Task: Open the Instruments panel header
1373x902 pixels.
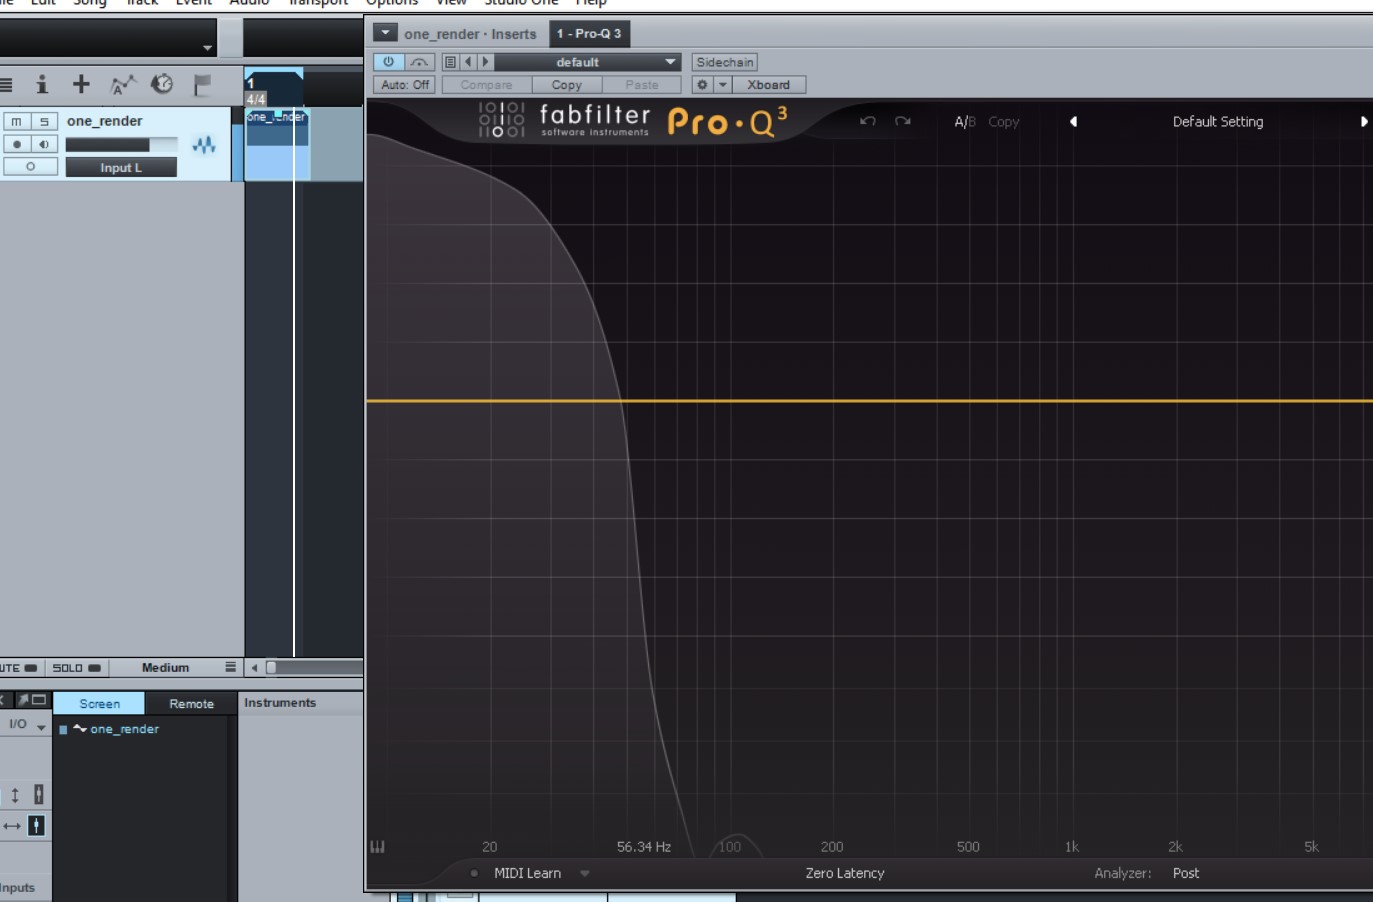Action: tap(300, 703)
